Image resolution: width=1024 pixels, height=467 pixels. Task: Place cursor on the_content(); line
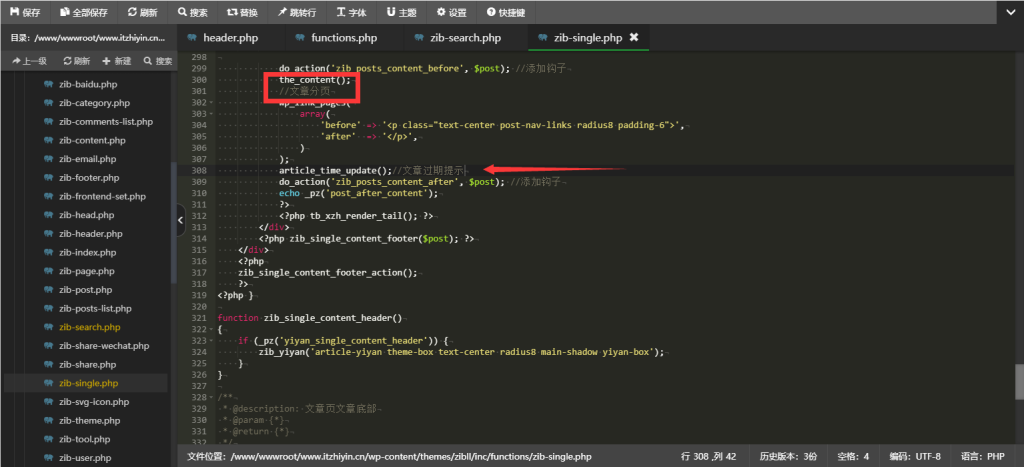pos(315,80)
